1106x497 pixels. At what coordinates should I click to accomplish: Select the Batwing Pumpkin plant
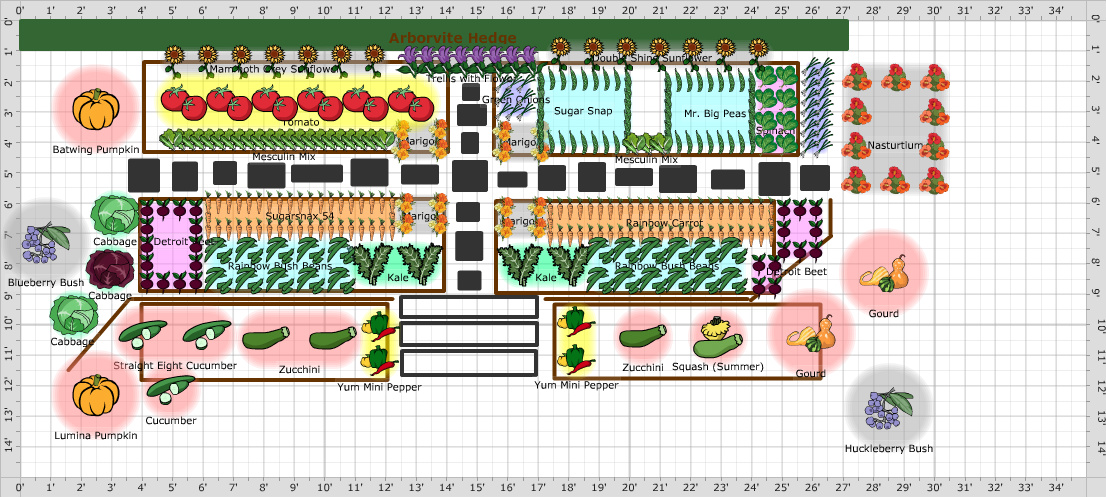tap(95, 108)
